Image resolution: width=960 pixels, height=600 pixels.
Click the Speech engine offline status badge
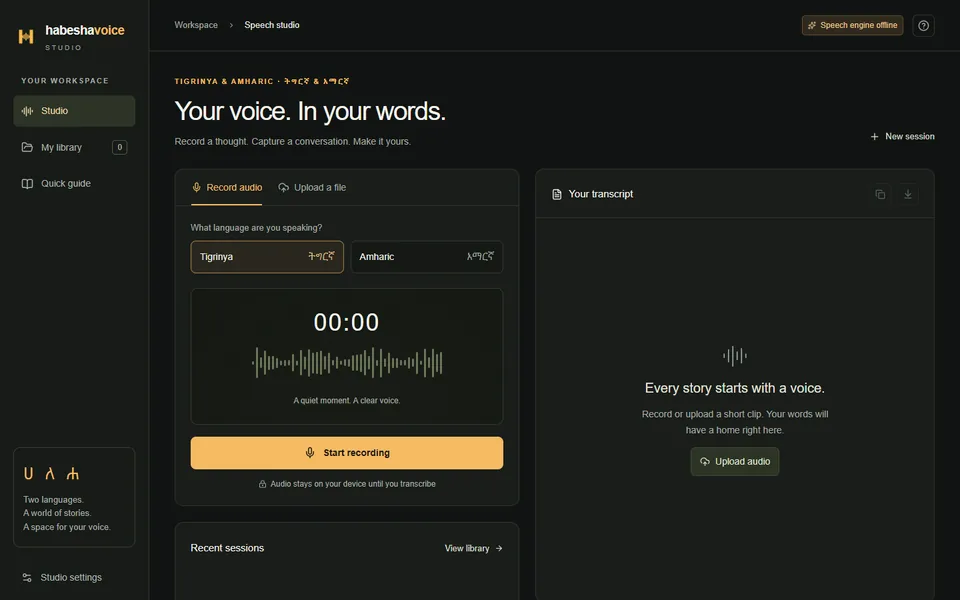852,25
